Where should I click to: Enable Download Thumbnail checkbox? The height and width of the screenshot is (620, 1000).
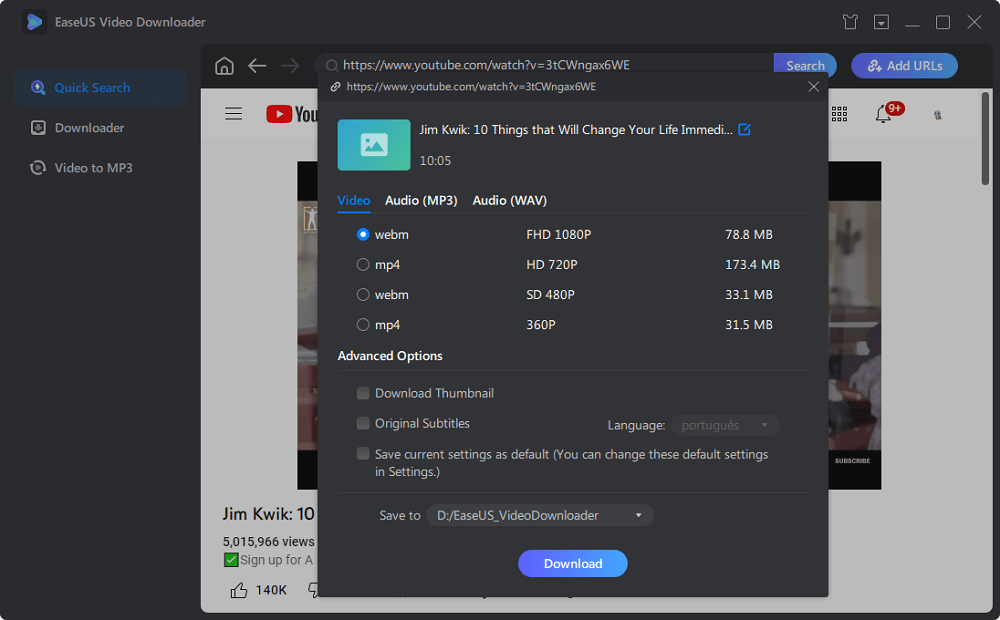pyautogui.click(x=363, y=393)
